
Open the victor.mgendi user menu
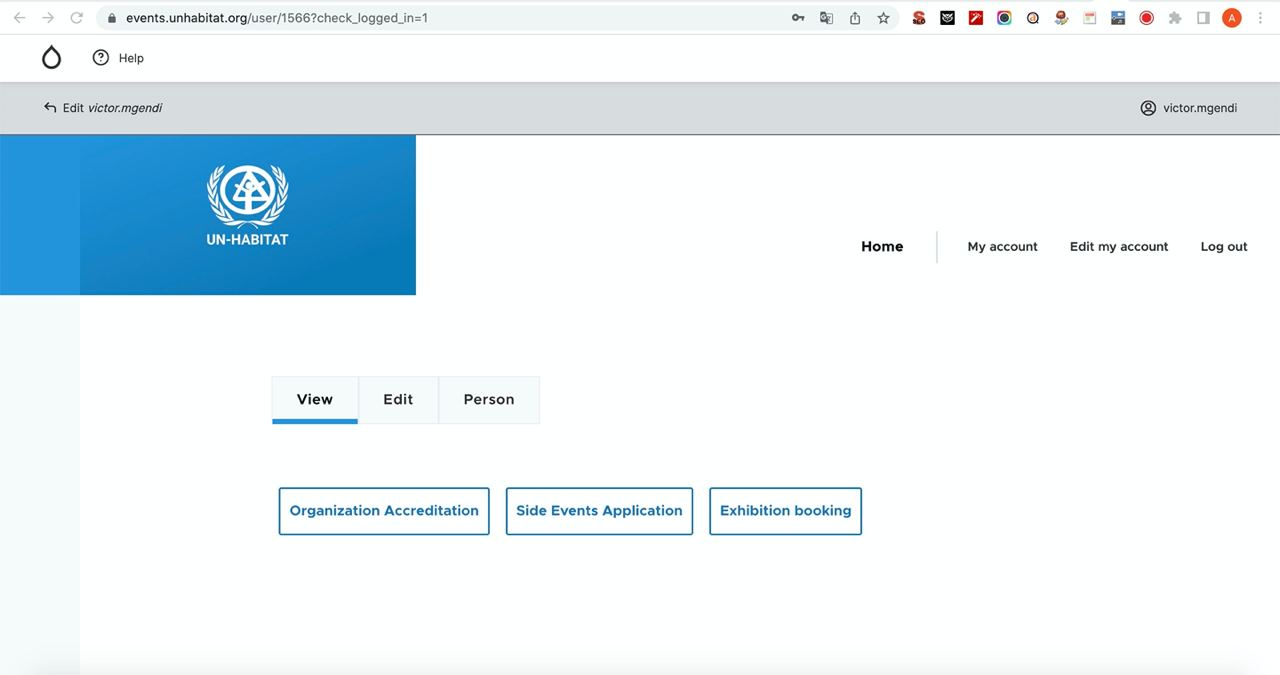[1189, 108]
